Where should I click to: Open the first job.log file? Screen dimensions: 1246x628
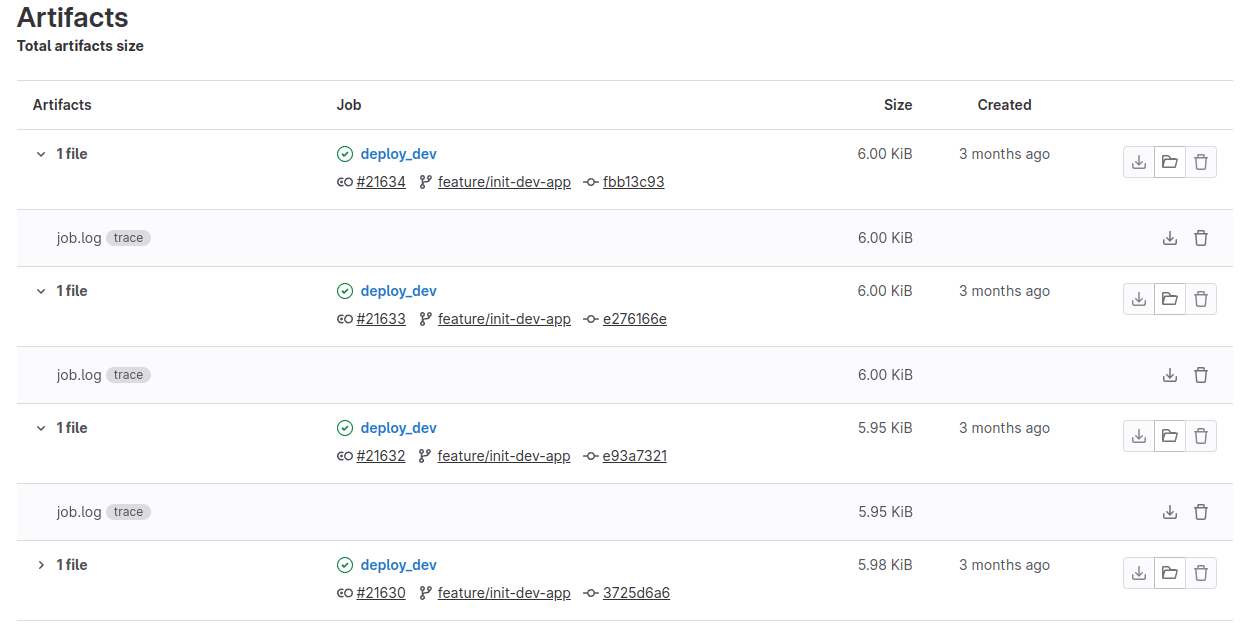79,238
